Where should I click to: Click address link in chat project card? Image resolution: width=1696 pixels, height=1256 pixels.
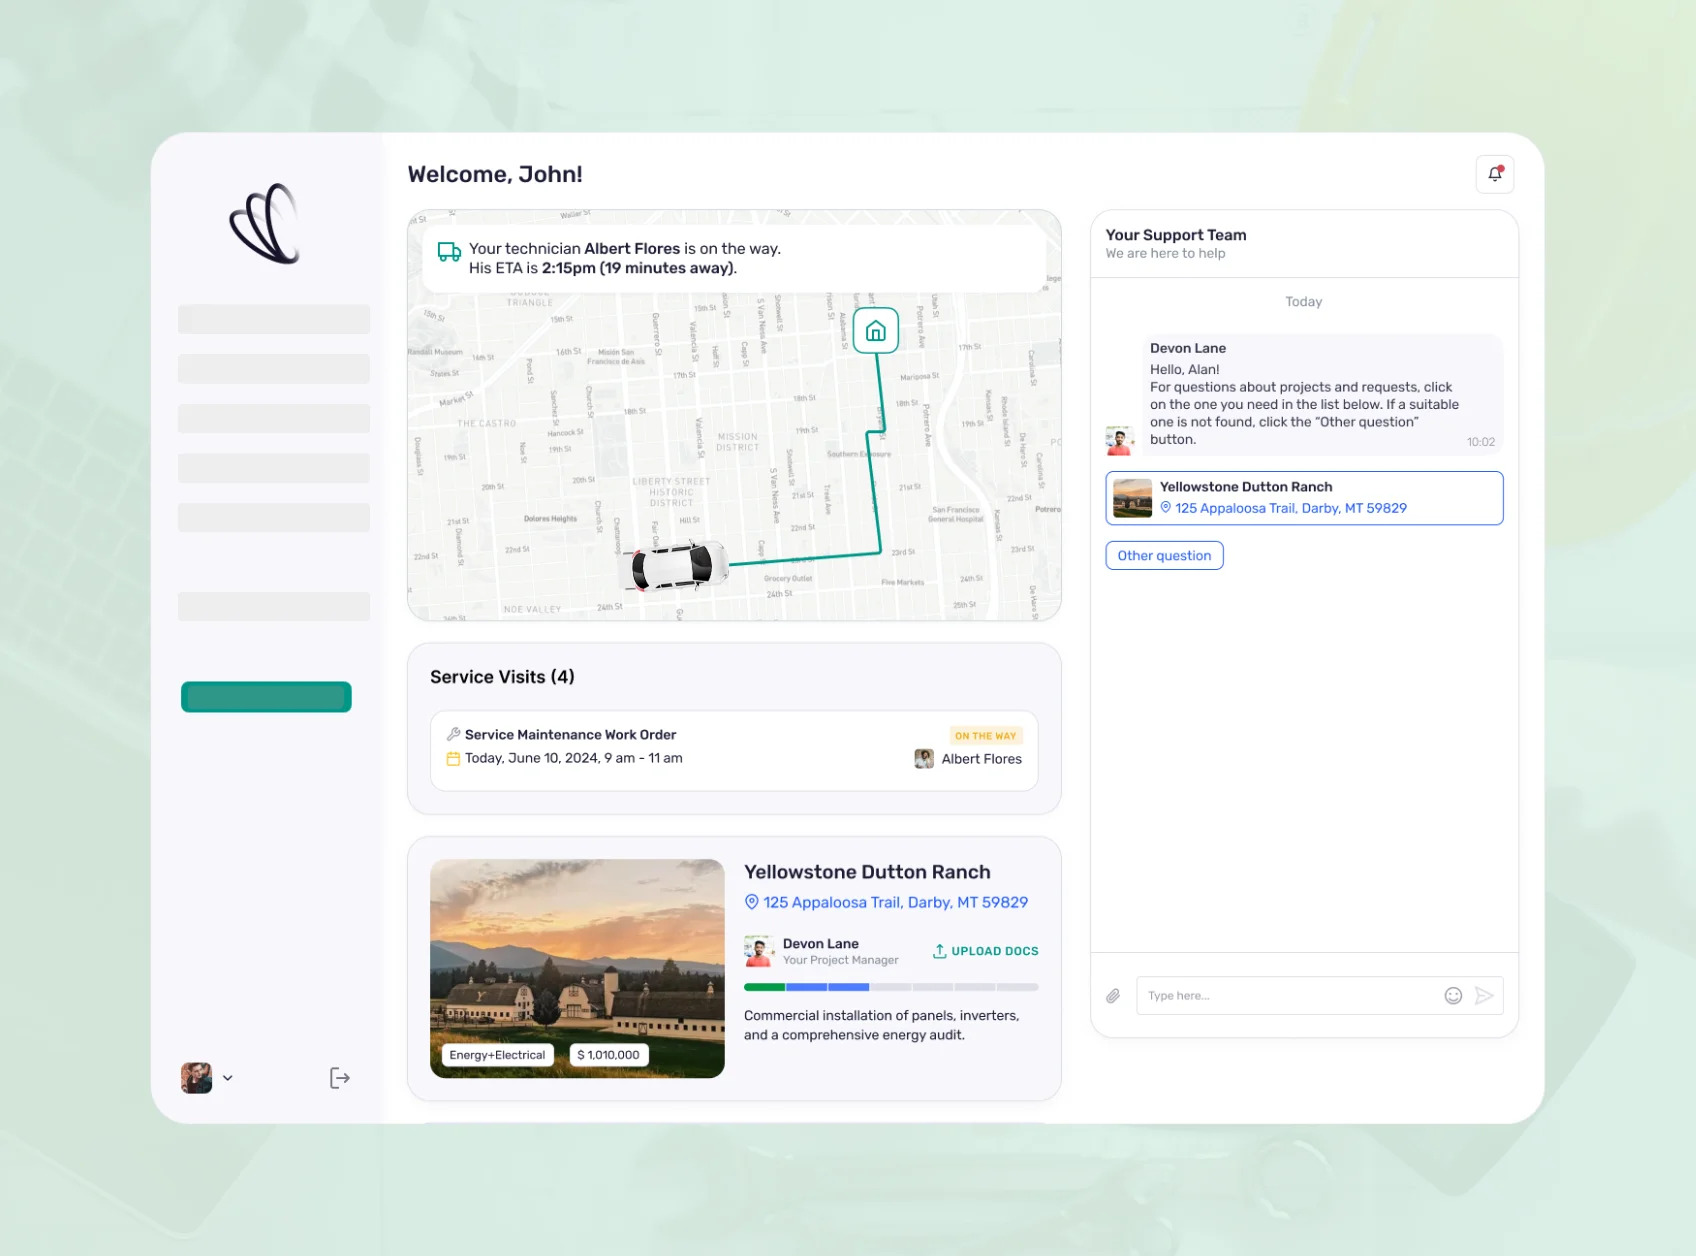tap(1290, 508)
